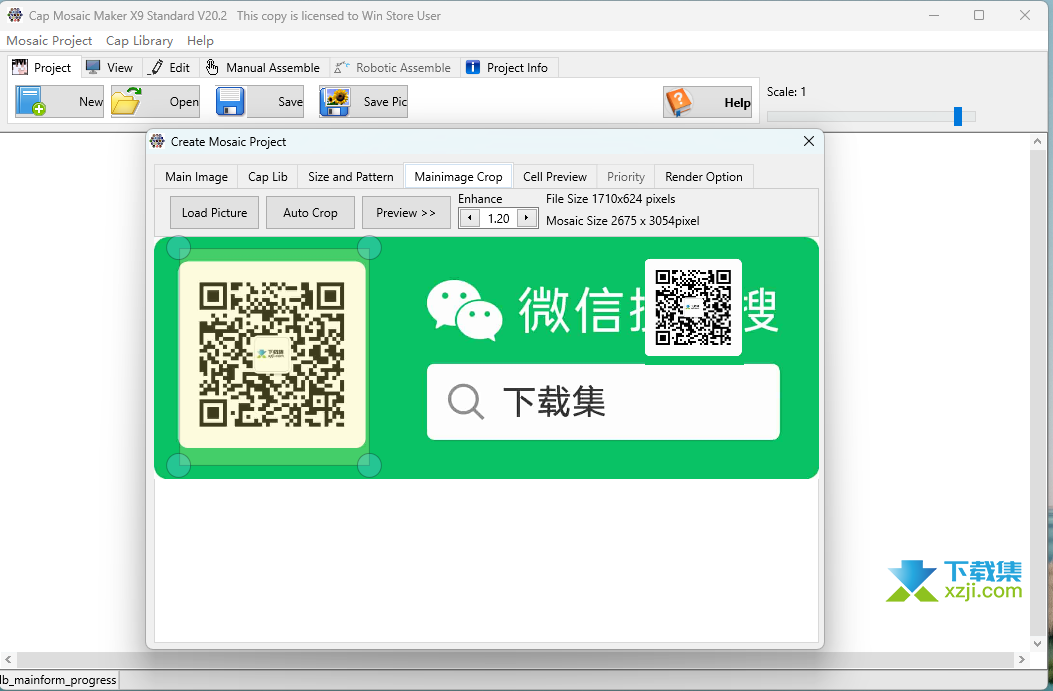
Task: Click the top-right crop handle
Action: click(x=369, y=248)
